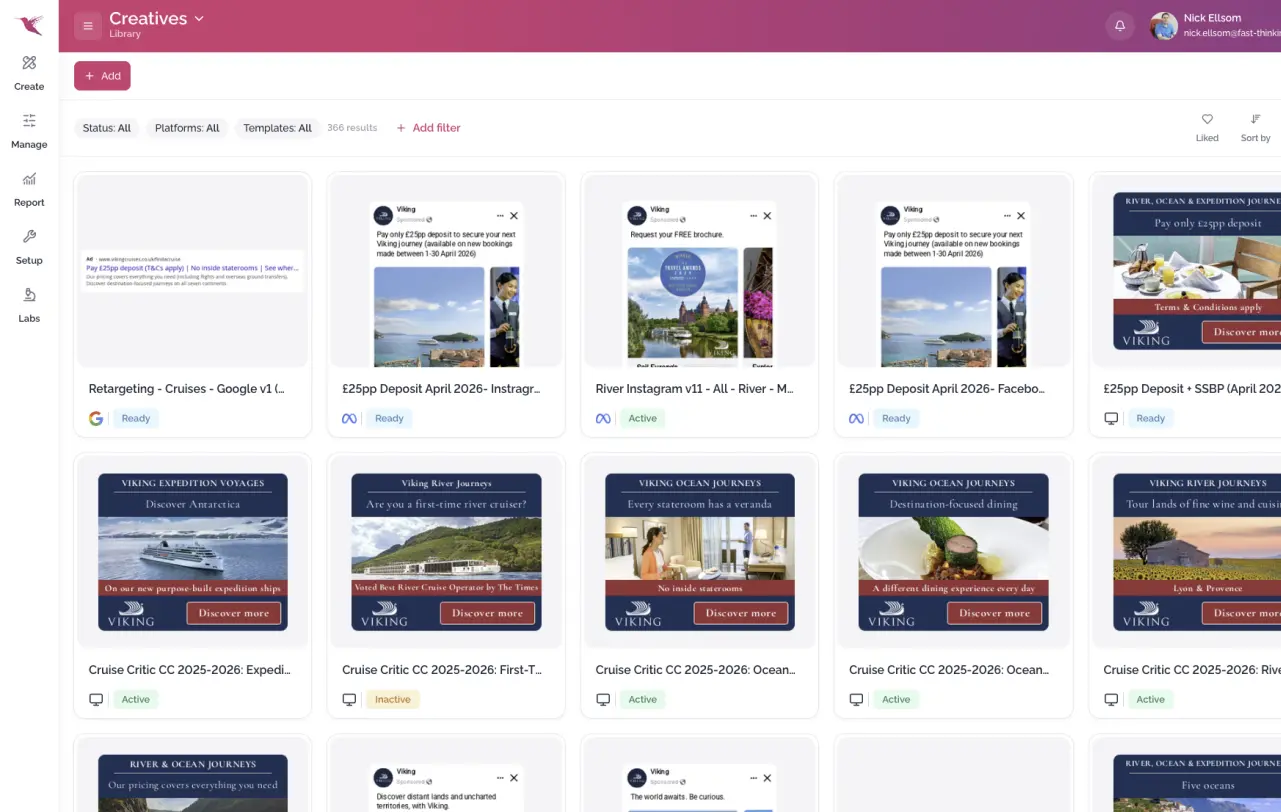Open the Report section in sidebar
This screenshot has width=1281, height=812.
pyautogui.click(x=29, y=189)
